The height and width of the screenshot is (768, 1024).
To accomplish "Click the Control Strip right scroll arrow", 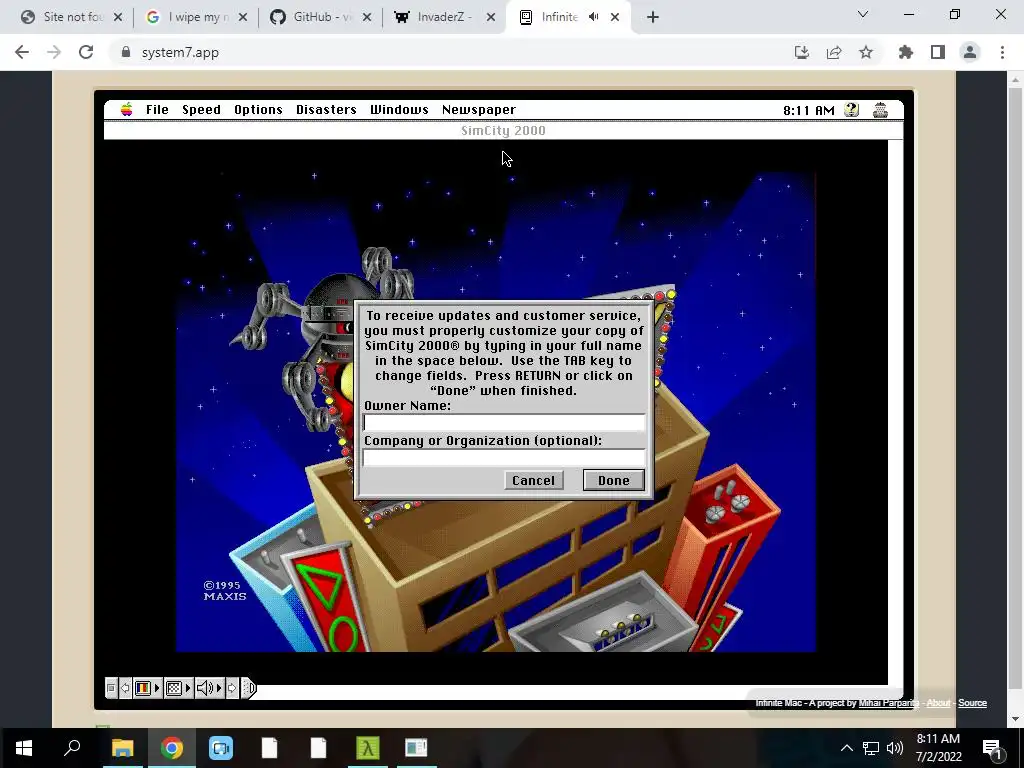I will [232, 688].
